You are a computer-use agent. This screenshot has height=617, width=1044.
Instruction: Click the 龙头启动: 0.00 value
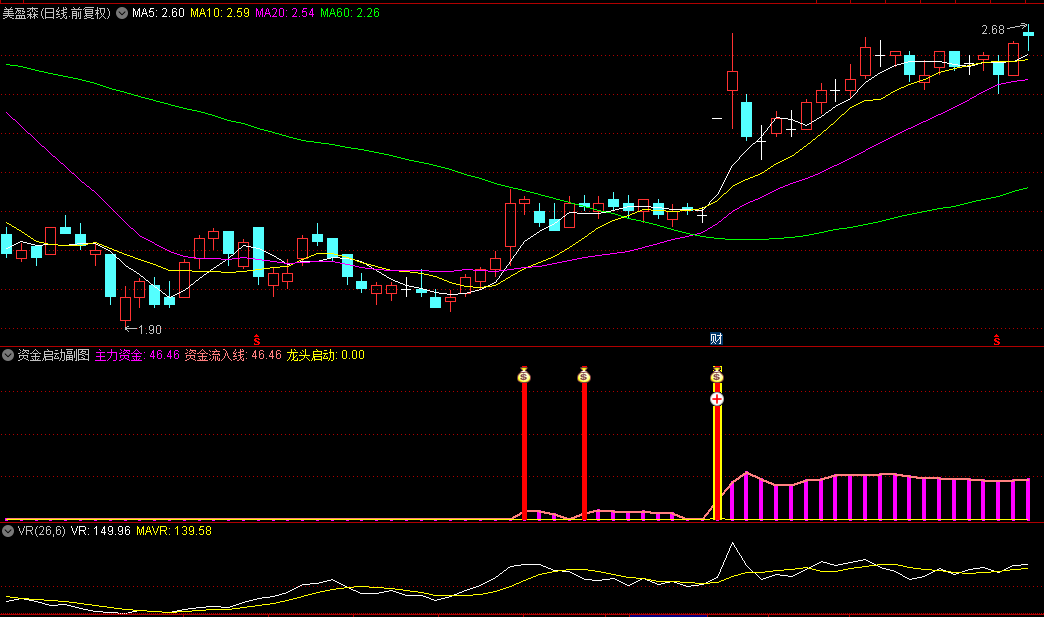click(x=326, y=355)
